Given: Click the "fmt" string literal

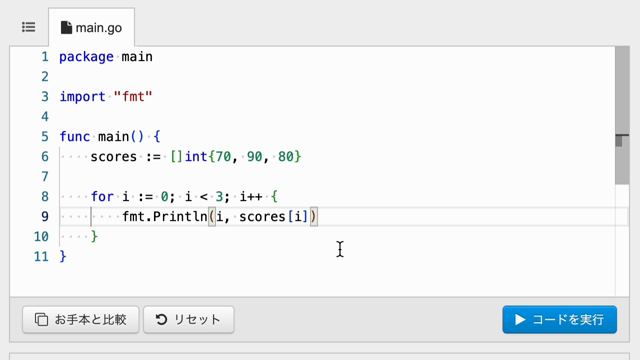Looking at the screenshot, I should (133, 97).
